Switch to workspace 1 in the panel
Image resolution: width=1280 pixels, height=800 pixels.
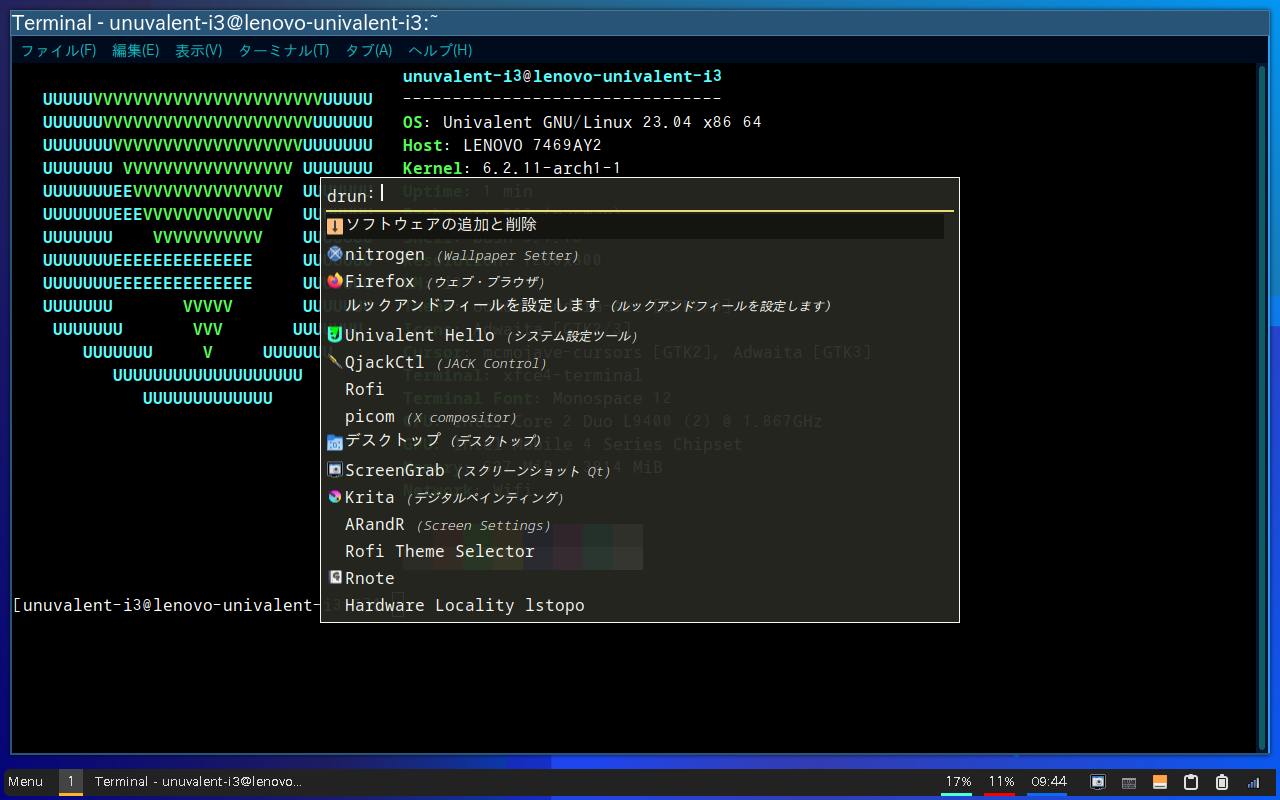[x=71, y=782]
